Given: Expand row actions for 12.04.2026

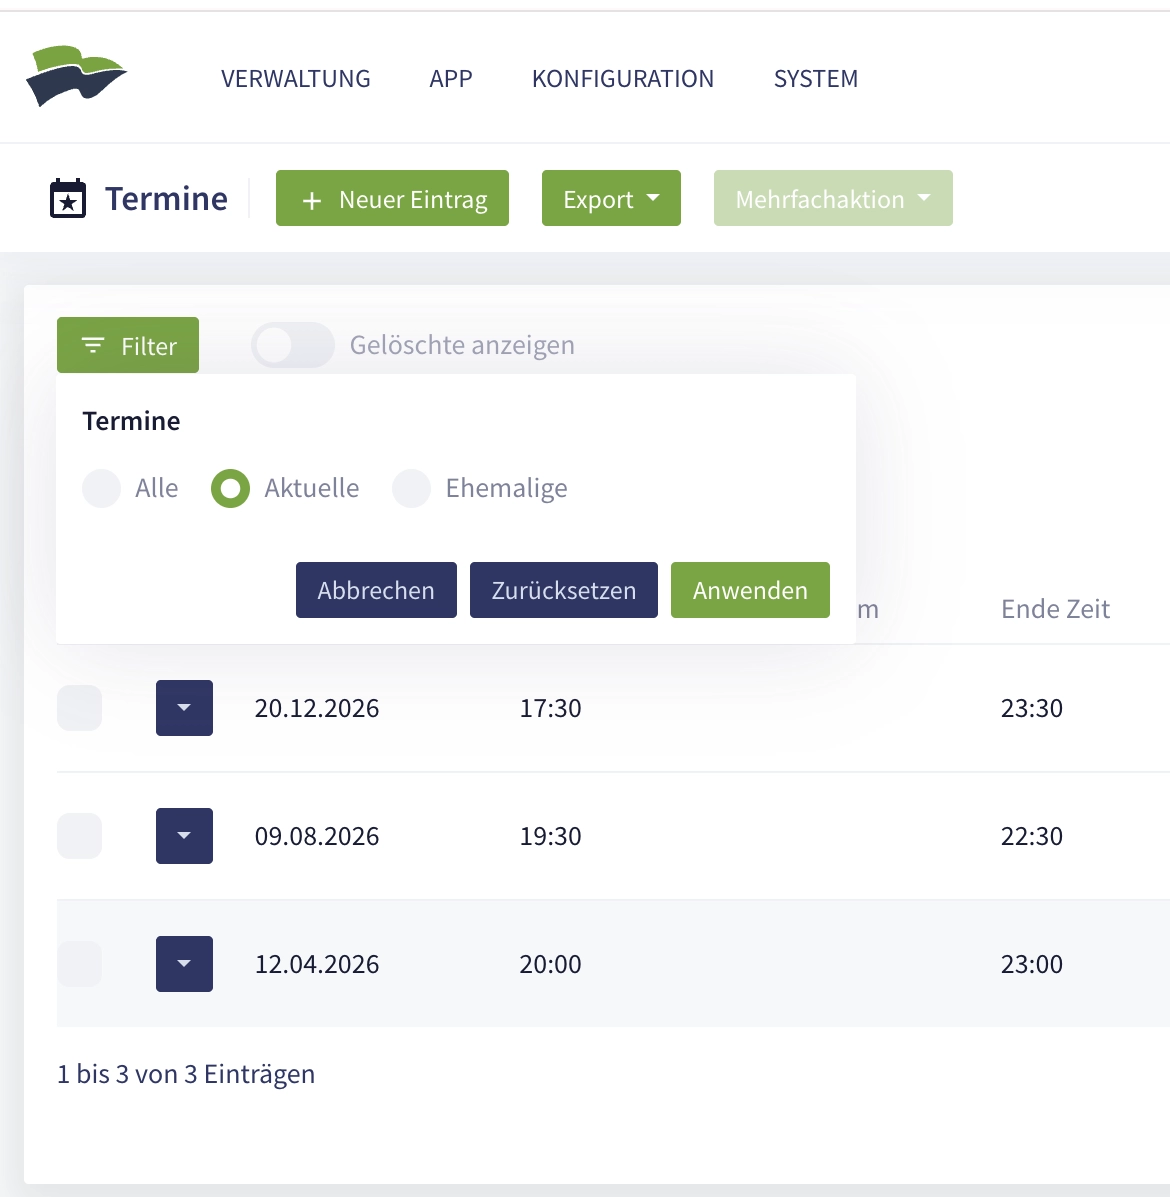Looking at the screenshot, I should [184, 964].
